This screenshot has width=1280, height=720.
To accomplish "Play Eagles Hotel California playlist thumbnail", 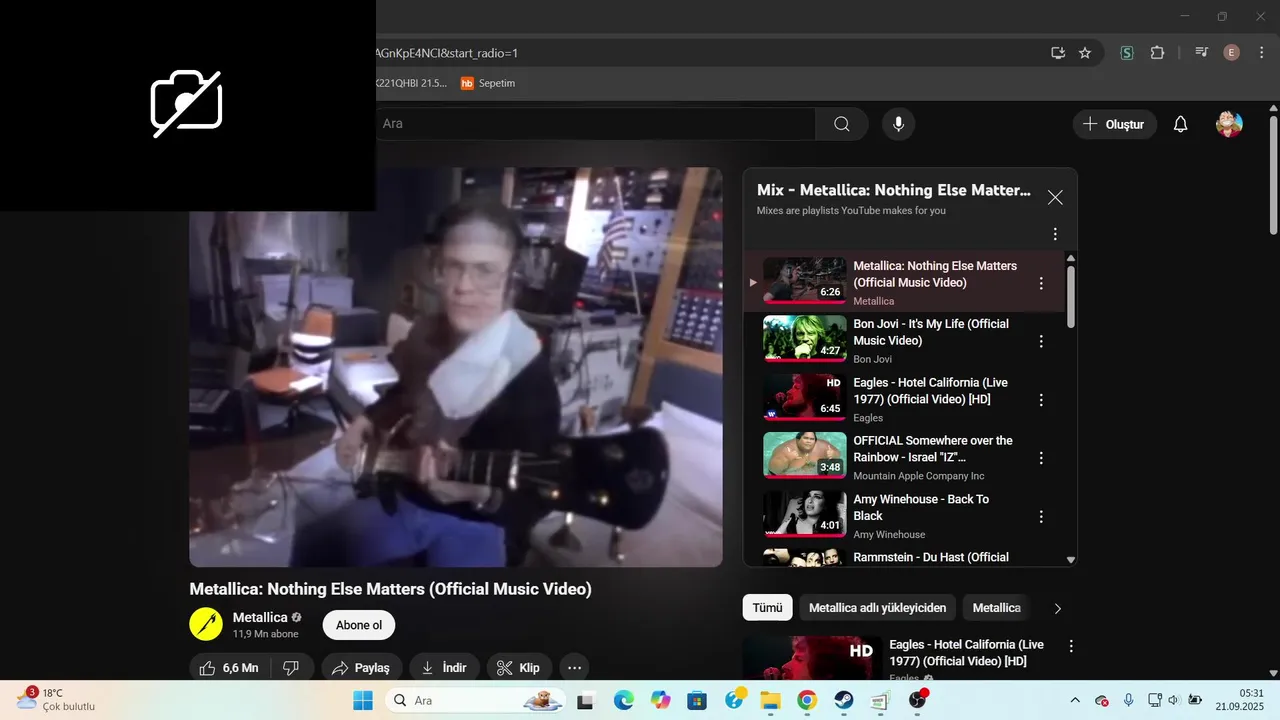I will 804,396.
